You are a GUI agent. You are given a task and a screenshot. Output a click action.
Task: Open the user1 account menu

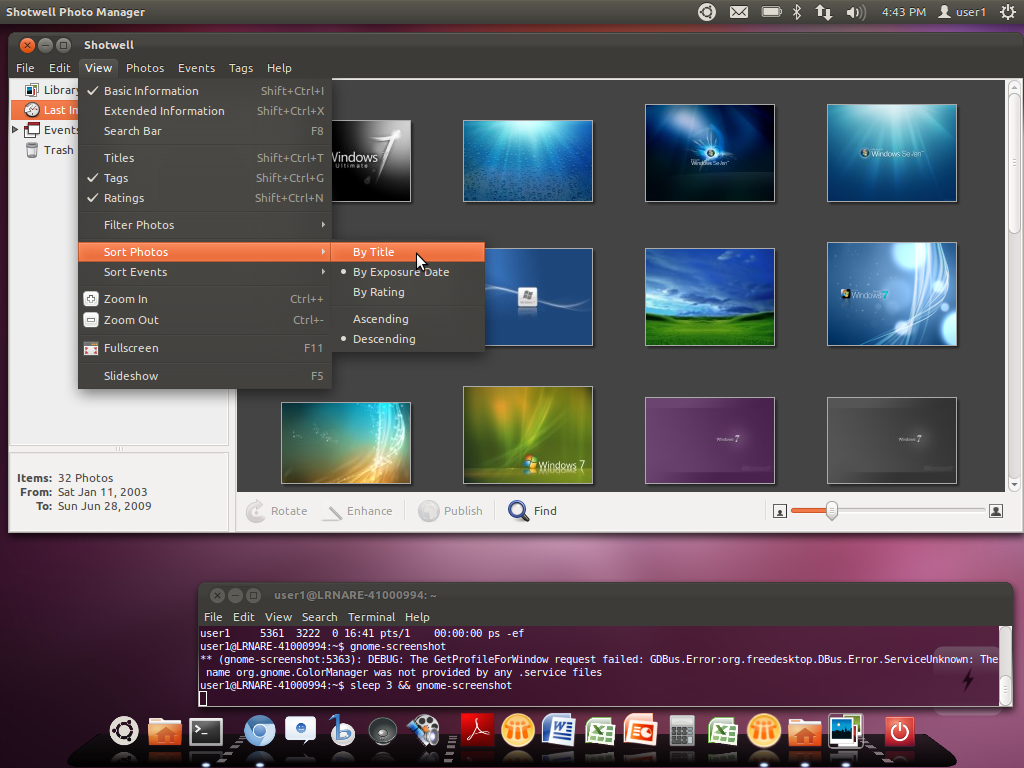[962, 12]
